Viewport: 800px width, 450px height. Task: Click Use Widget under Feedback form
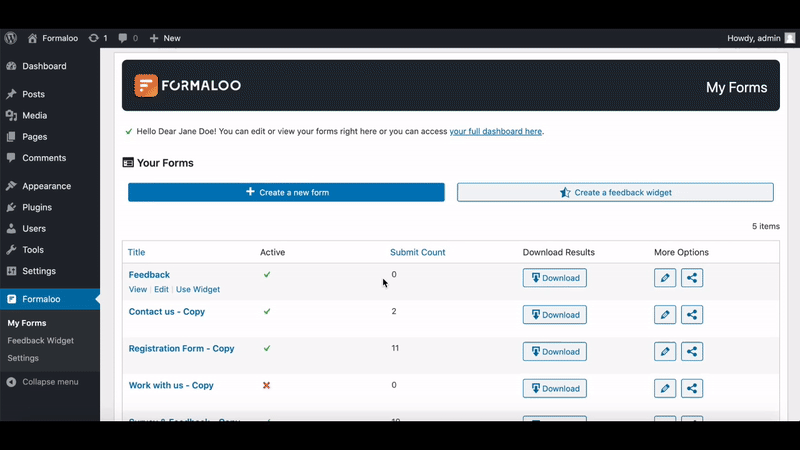pyautogui.click(x=198, y=289)
